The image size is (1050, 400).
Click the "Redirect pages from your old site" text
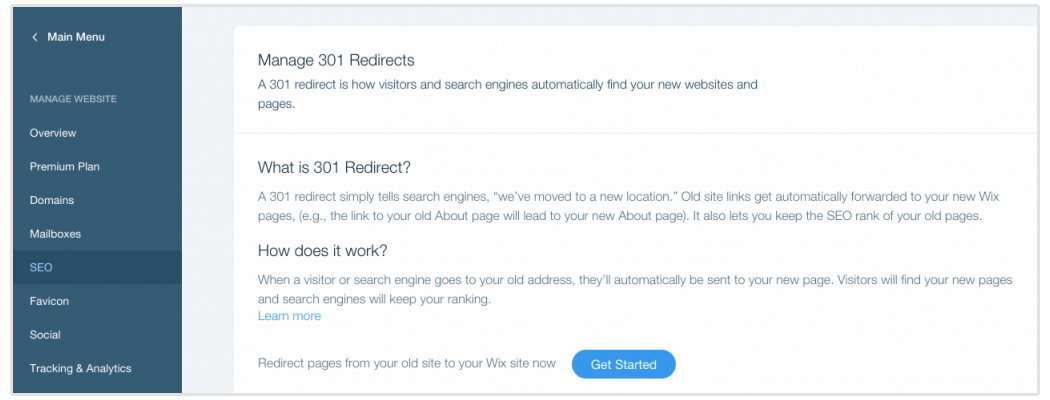pos(407,364)
